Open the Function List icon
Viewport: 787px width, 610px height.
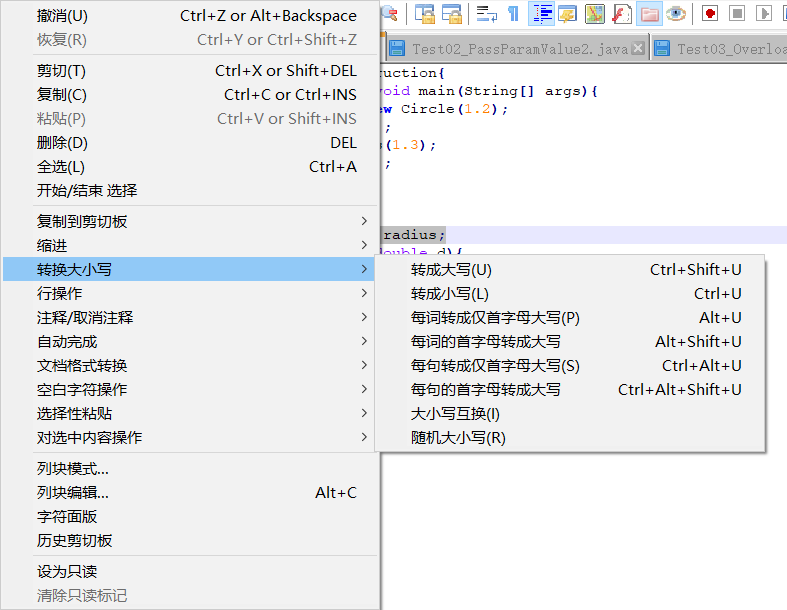pos(622,14)
